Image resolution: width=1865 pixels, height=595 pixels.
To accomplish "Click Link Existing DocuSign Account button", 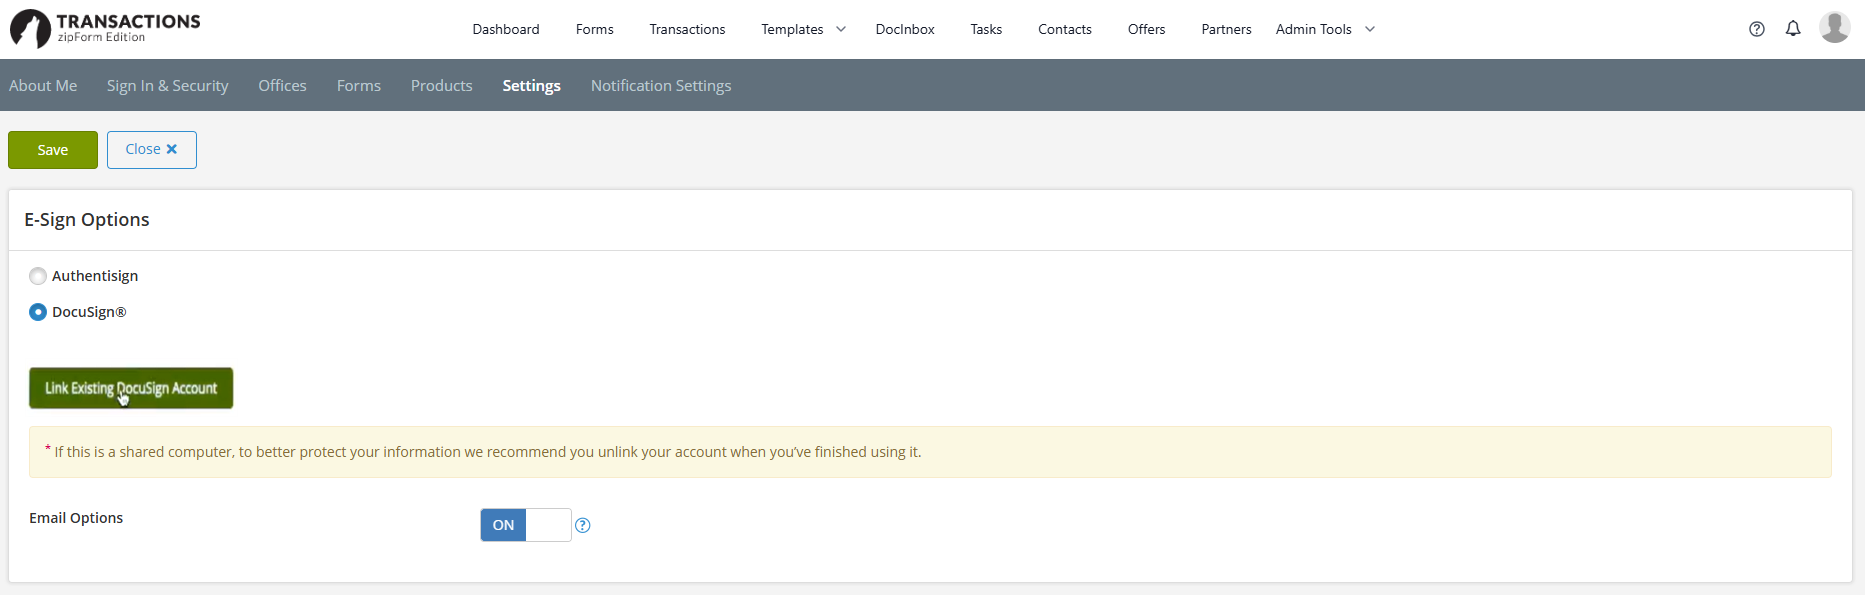I will 131,388.
